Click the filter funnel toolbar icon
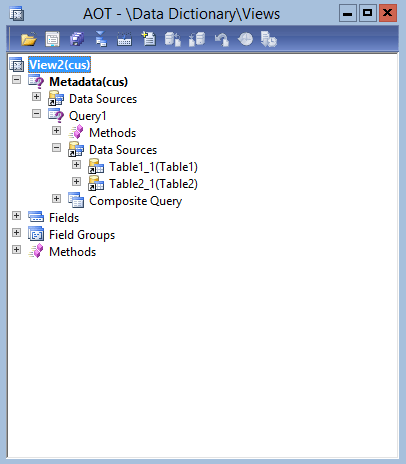Image resolution: width=406 pixels, height=464 pixels. pos(101,39)
